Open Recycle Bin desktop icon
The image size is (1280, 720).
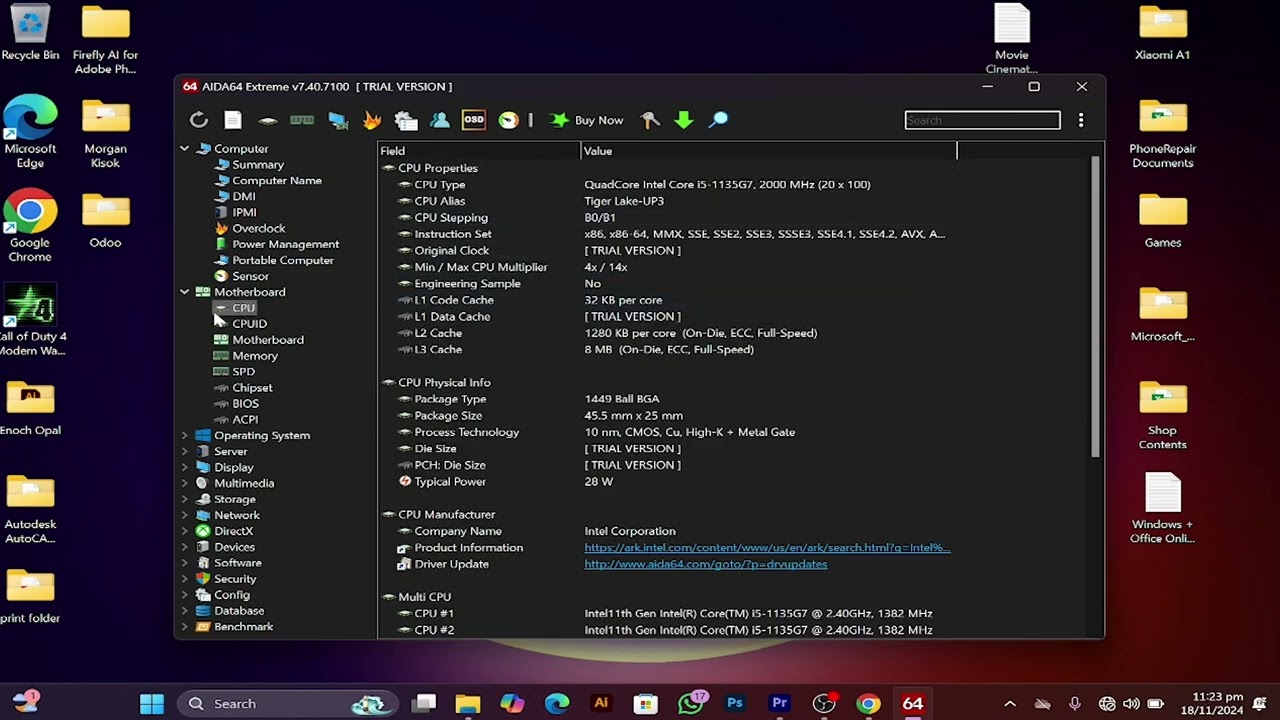point(30,33)
